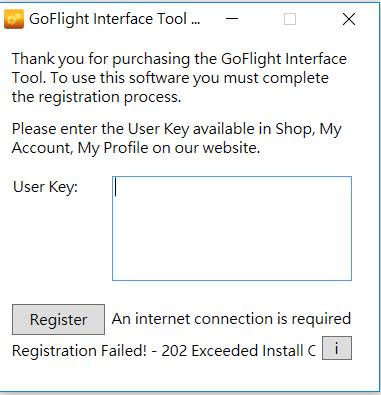Click the 'User Key:' field label
381x395 pixels.
click(x=45, y=187)
